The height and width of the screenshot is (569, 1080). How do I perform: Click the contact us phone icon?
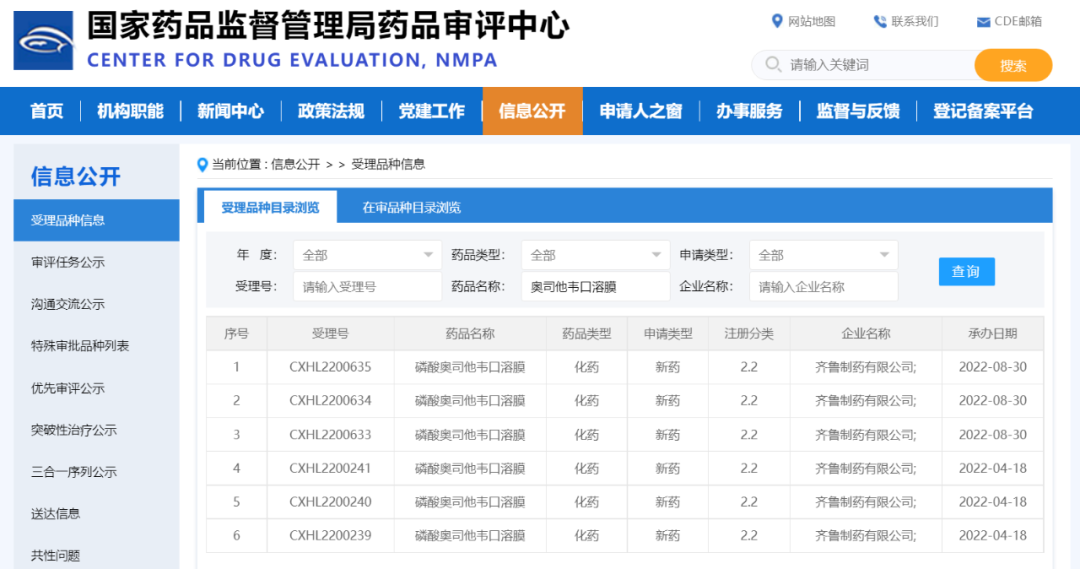(880, 21)
